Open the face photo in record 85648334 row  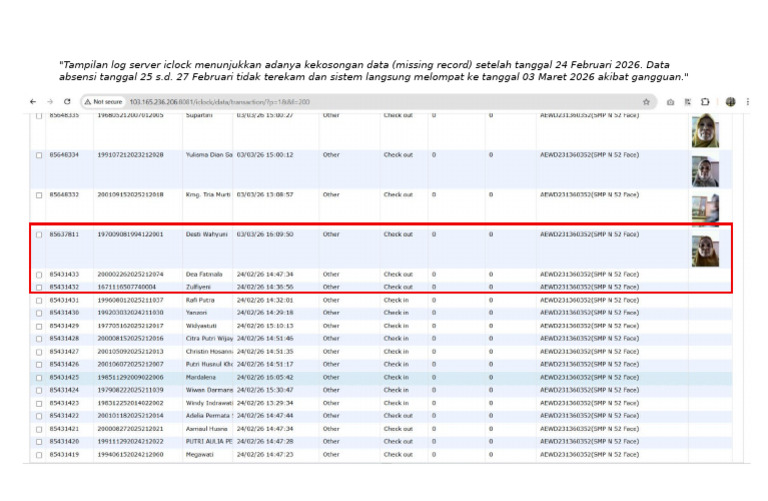click(705, 170)
